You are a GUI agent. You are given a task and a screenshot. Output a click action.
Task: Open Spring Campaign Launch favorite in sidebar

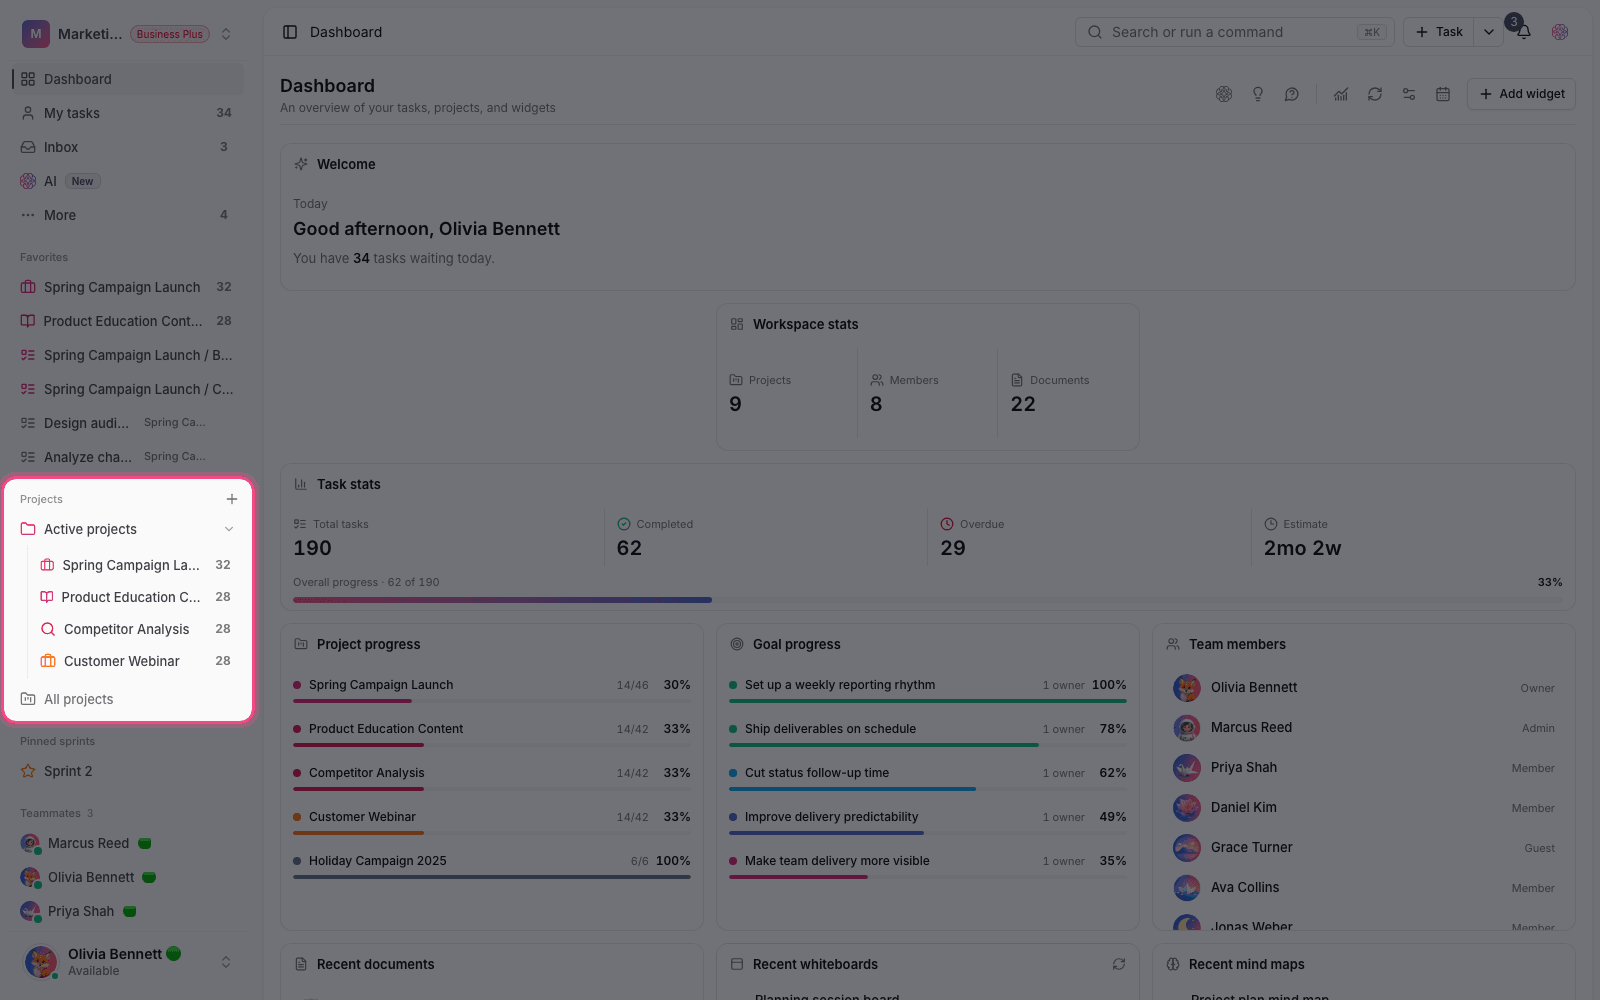[128, 287]
